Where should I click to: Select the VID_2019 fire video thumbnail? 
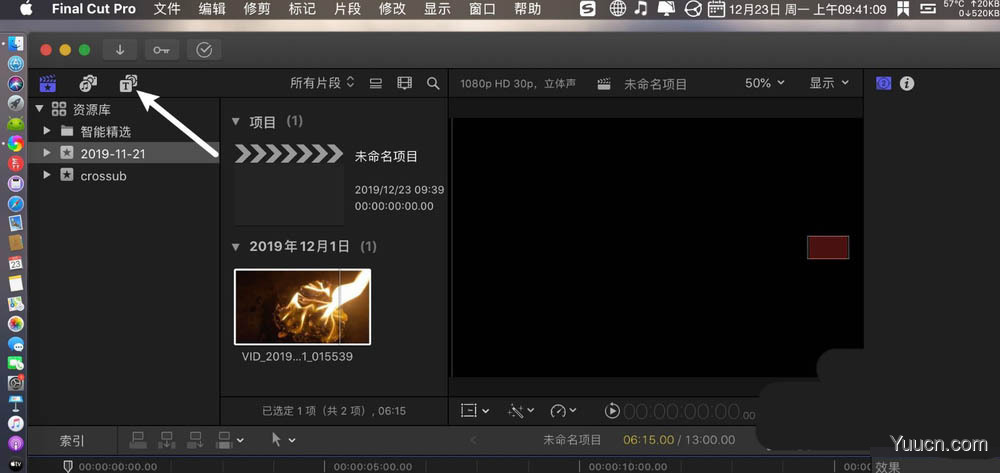(302, 307)
